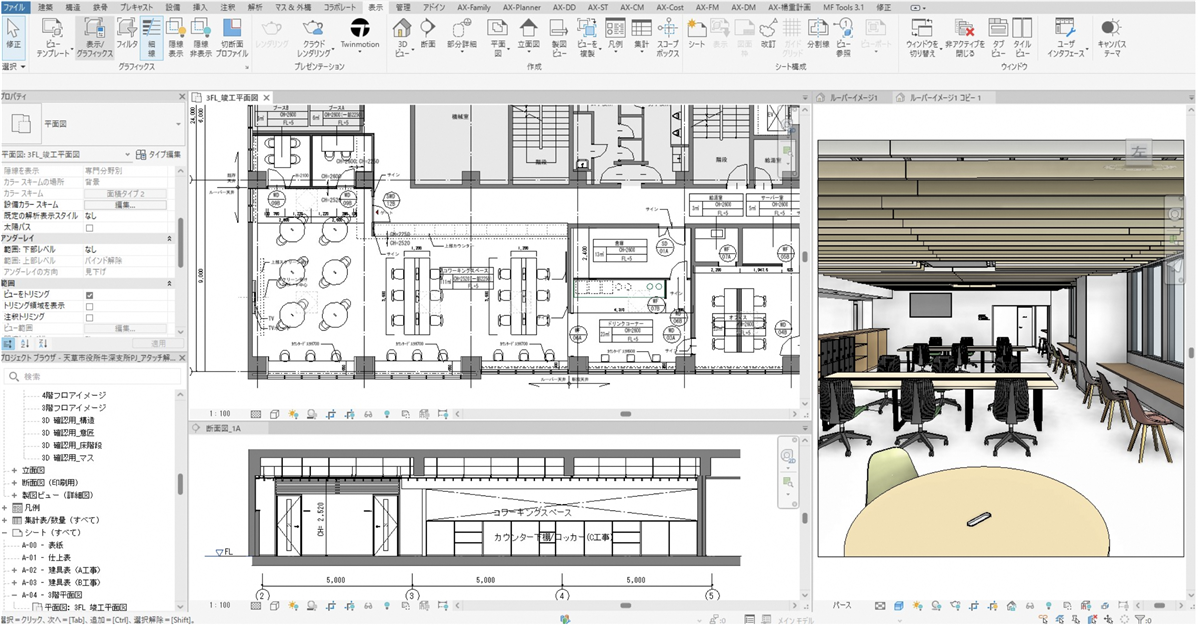
Task: Expand the 立面図 node in project browser
Action: pyautogui.click(x=15, y=469)
